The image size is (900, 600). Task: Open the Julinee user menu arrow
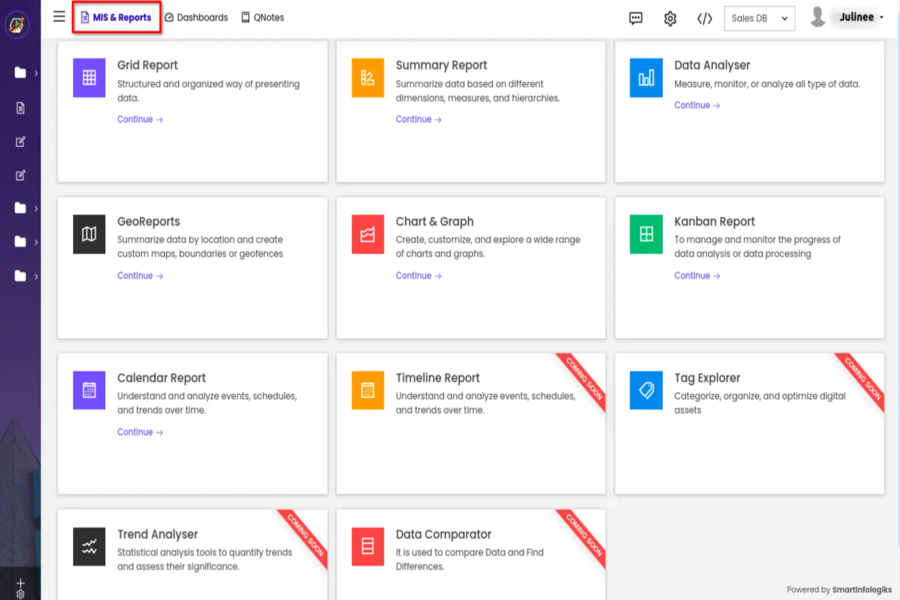(882, 17)
